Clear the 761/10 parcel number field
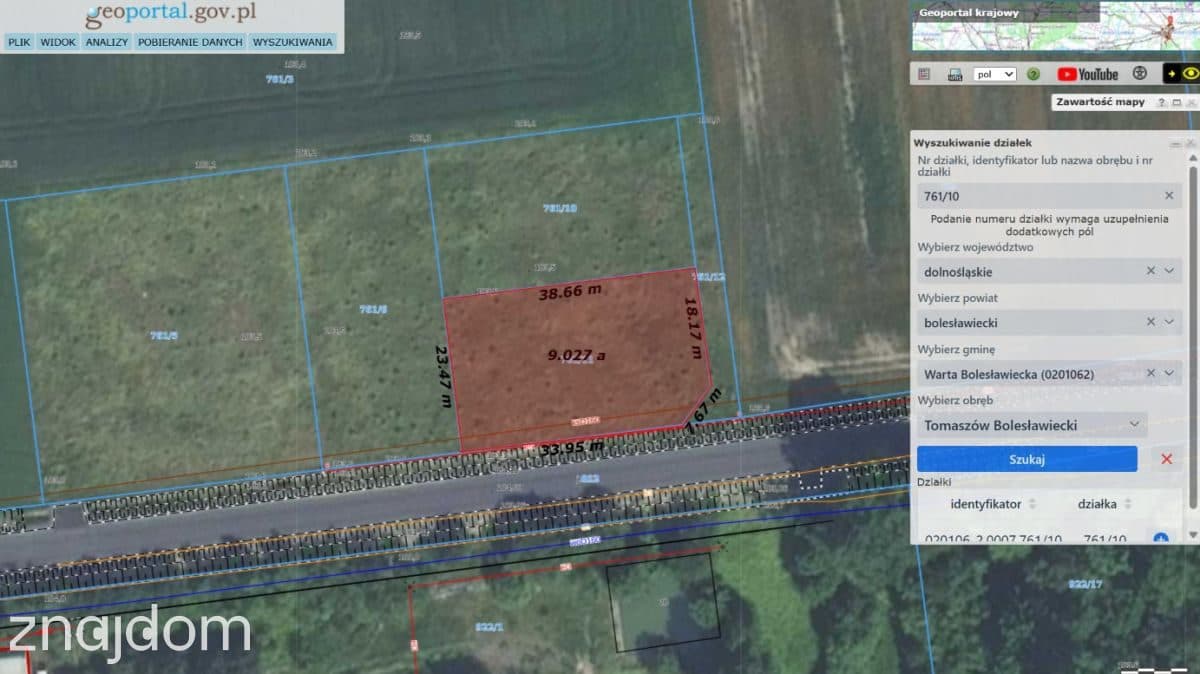This screenshot has width=1200, height=674. pos(1169,196)
